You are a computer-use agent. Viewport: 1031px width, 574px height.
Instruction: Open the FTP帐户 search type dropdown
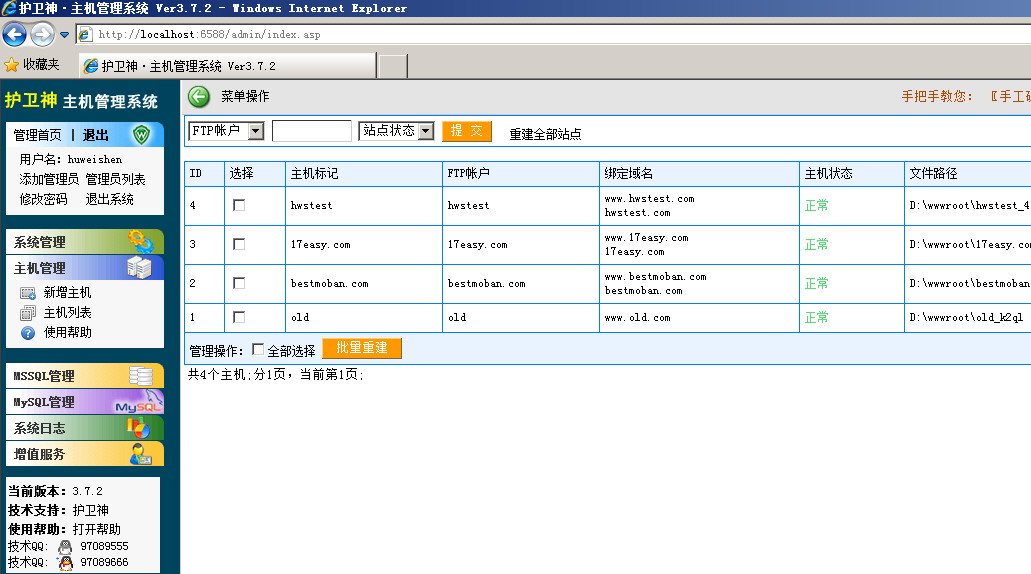(226, 131)
